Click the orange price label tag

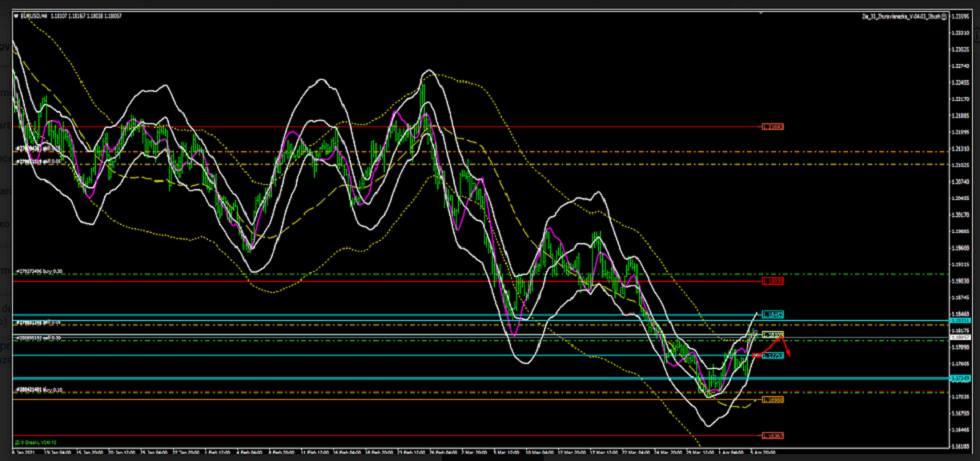coord(772,399)
